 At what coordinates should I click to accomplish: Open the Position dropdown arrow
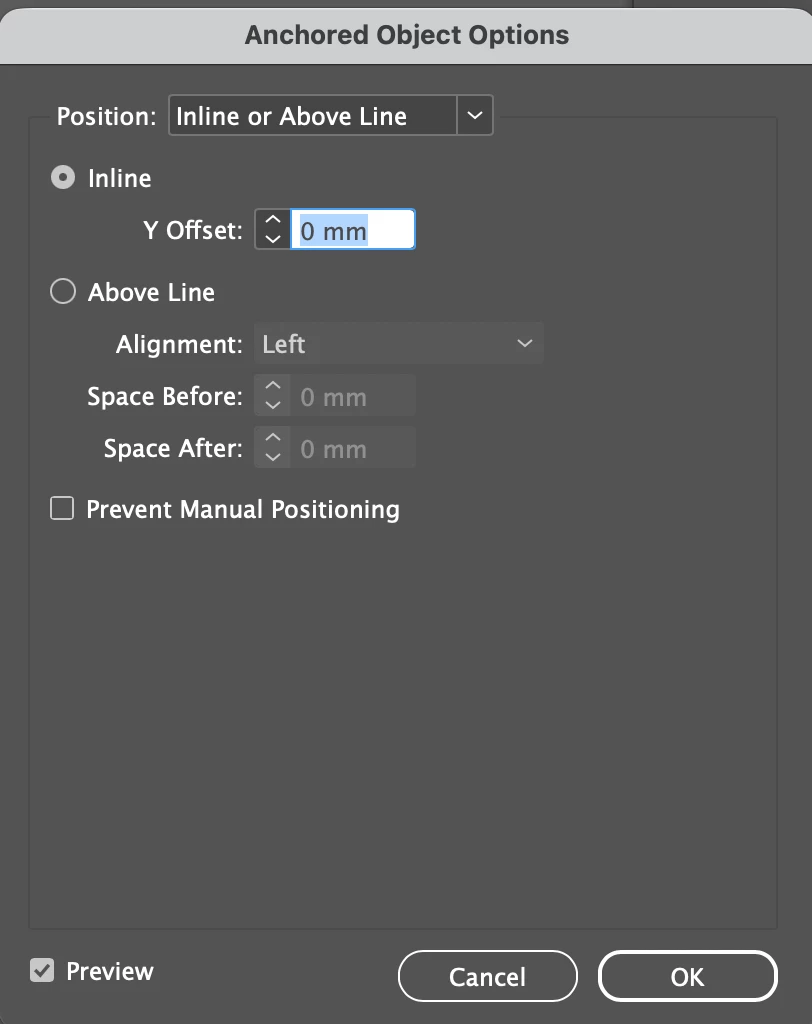[475, 116]
